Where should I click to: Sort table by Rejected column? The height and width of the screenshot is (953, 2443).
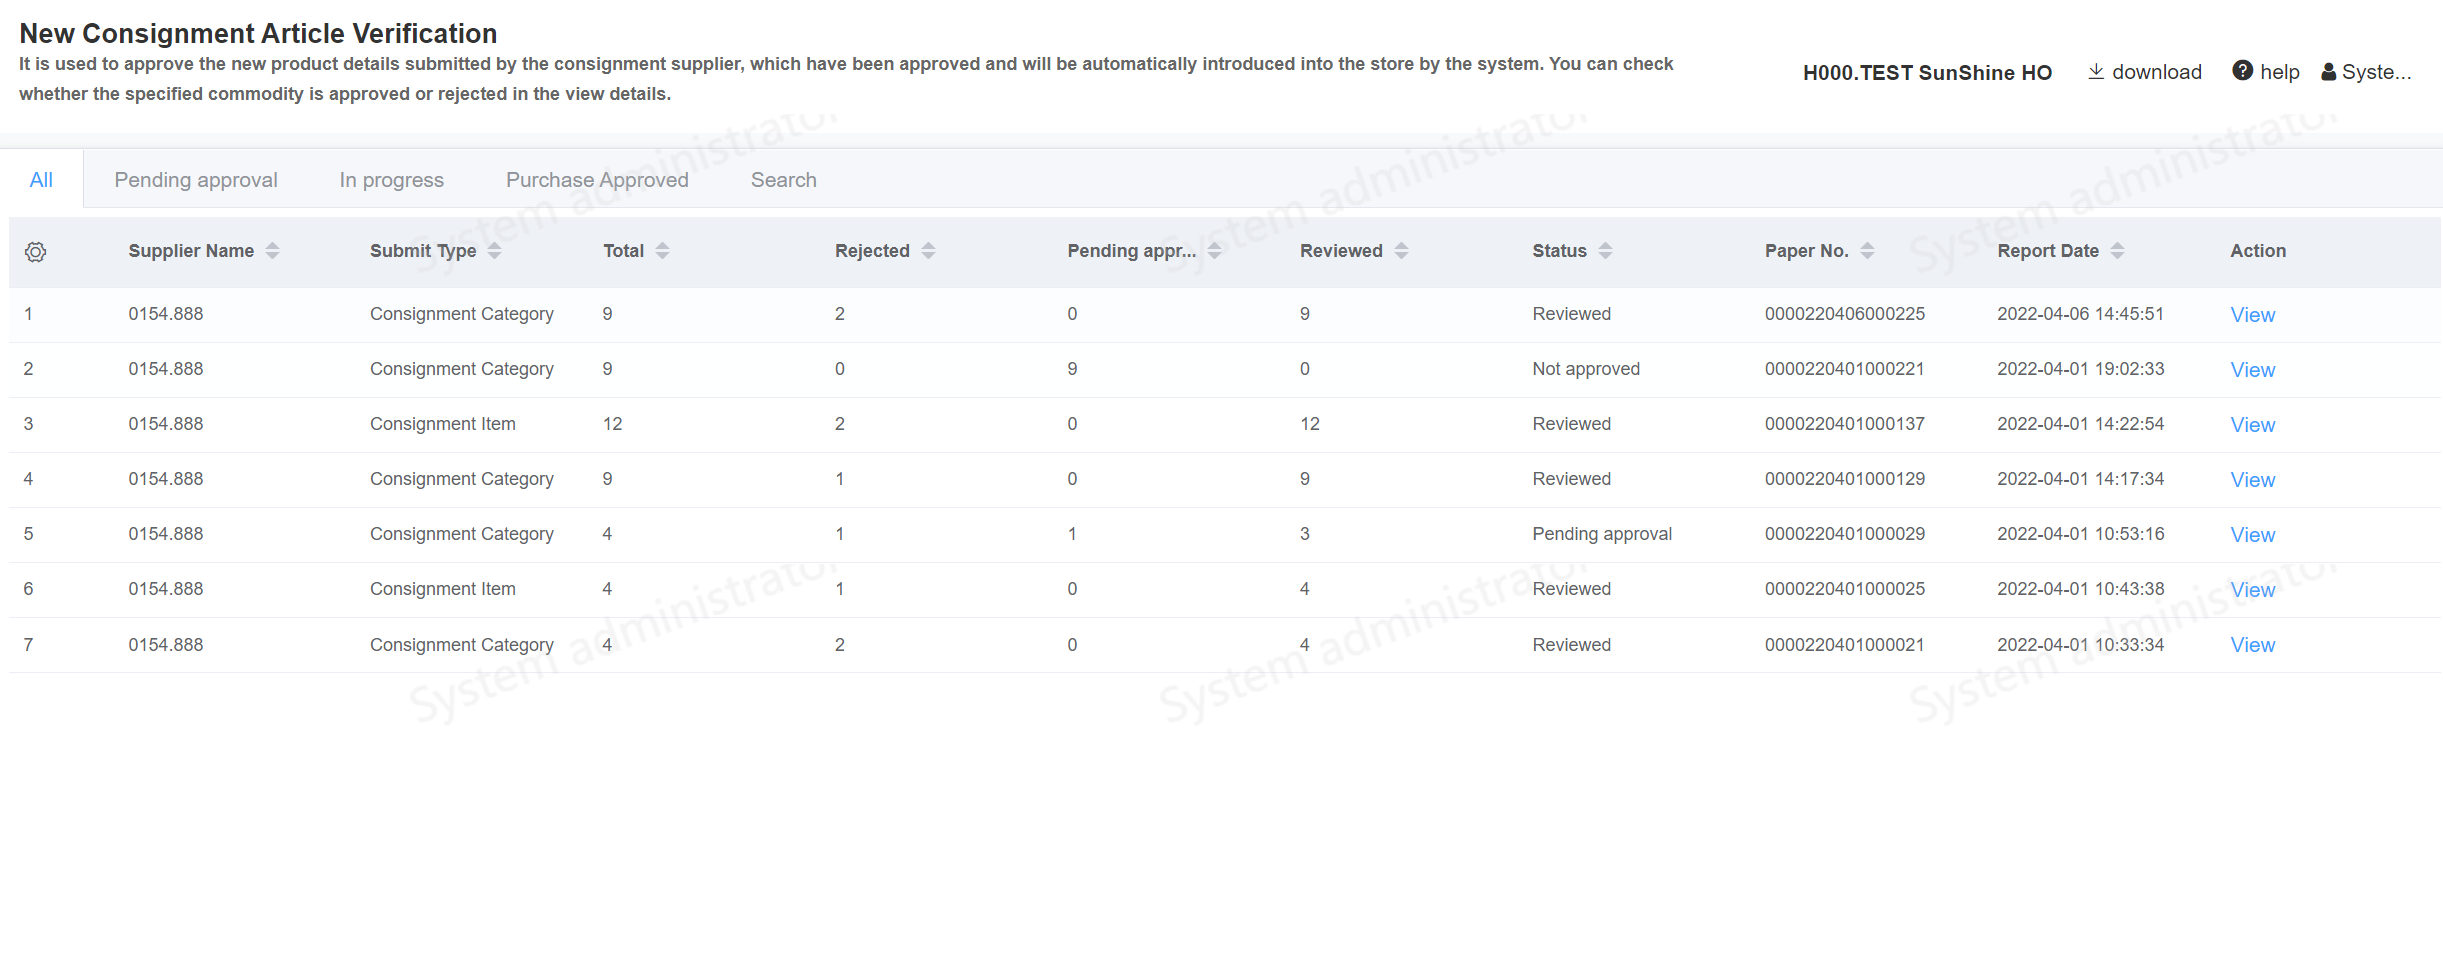pos(928,251)
